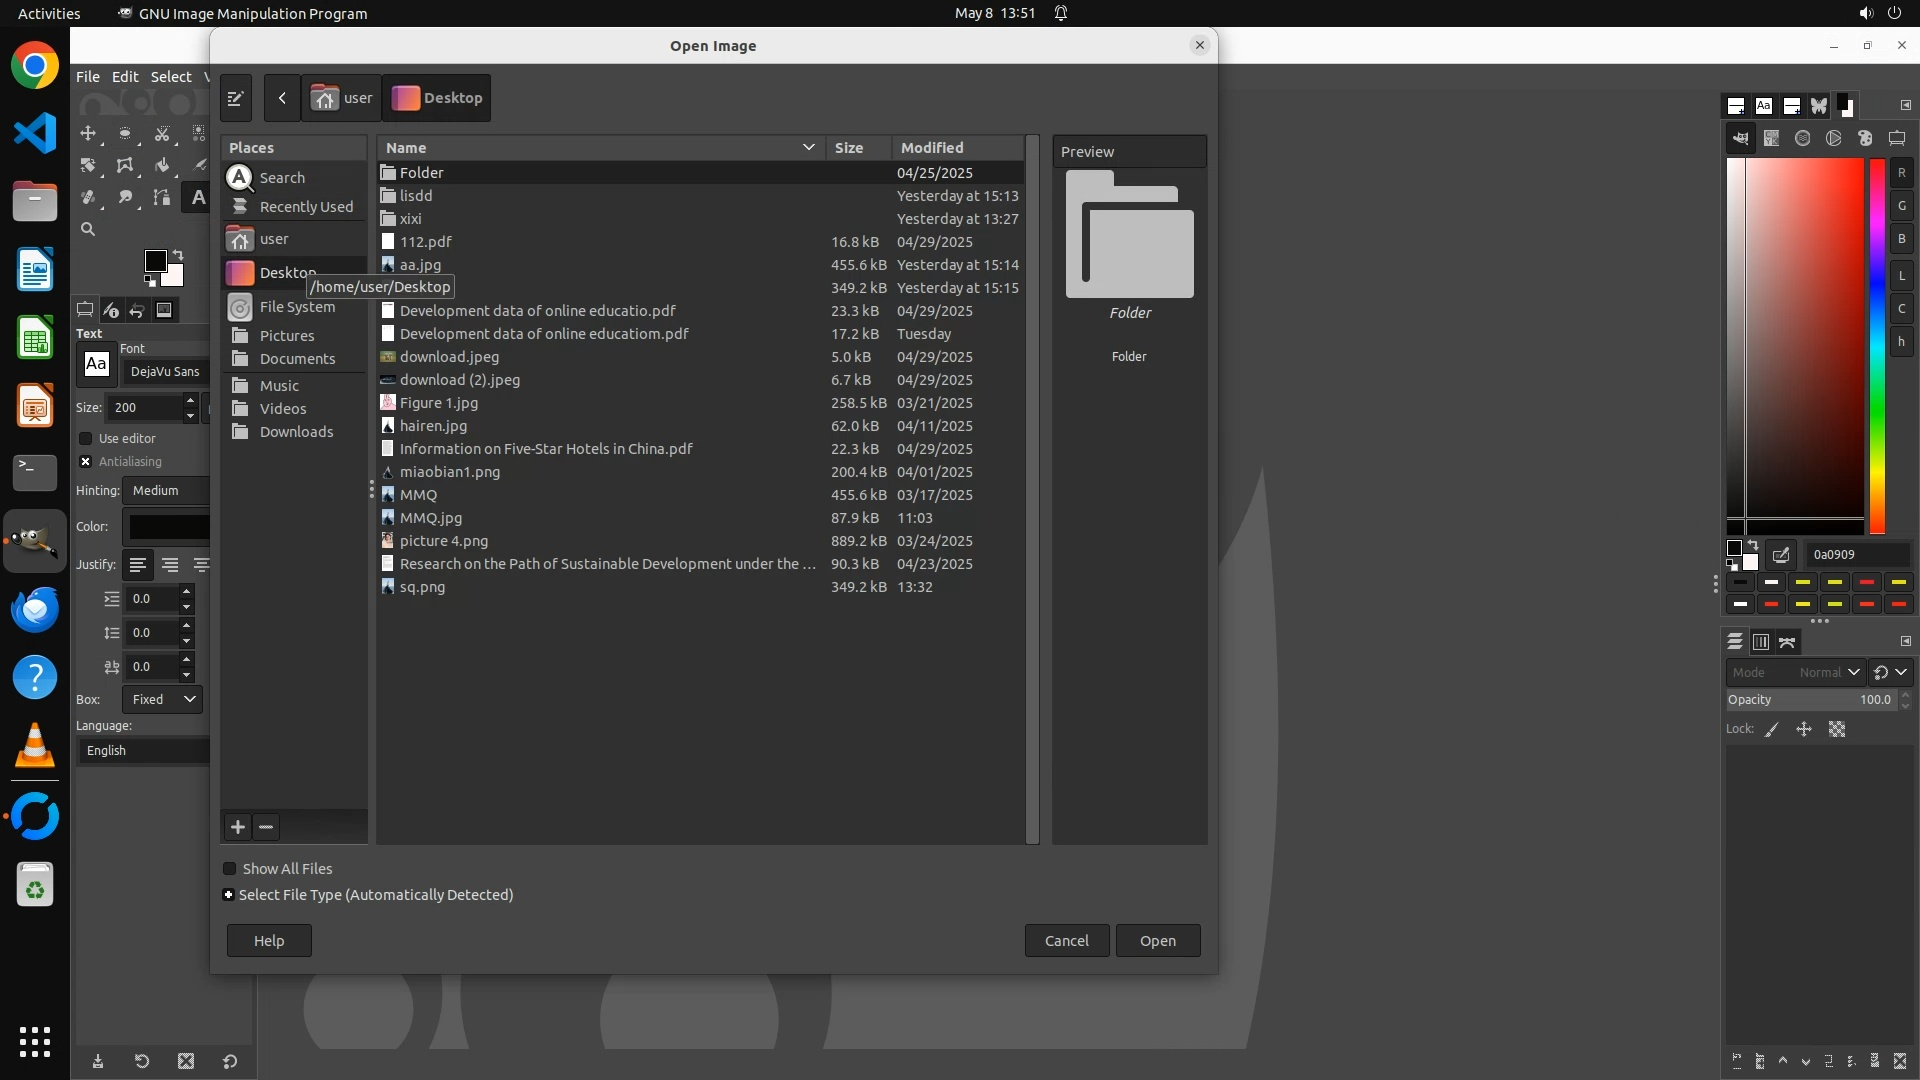1920x1080 pixels.
Task: Select the Heal tool
Action: pyautogui.click(x=88, y=197)
